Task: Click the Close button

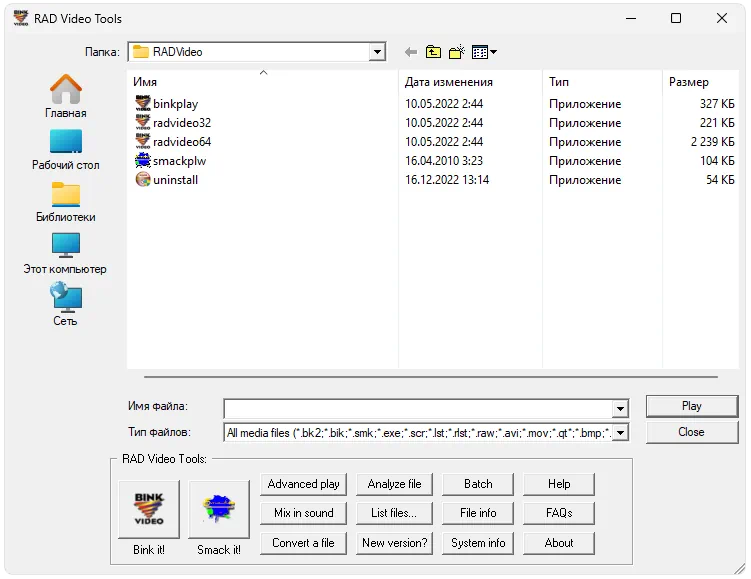Action: 692,432
